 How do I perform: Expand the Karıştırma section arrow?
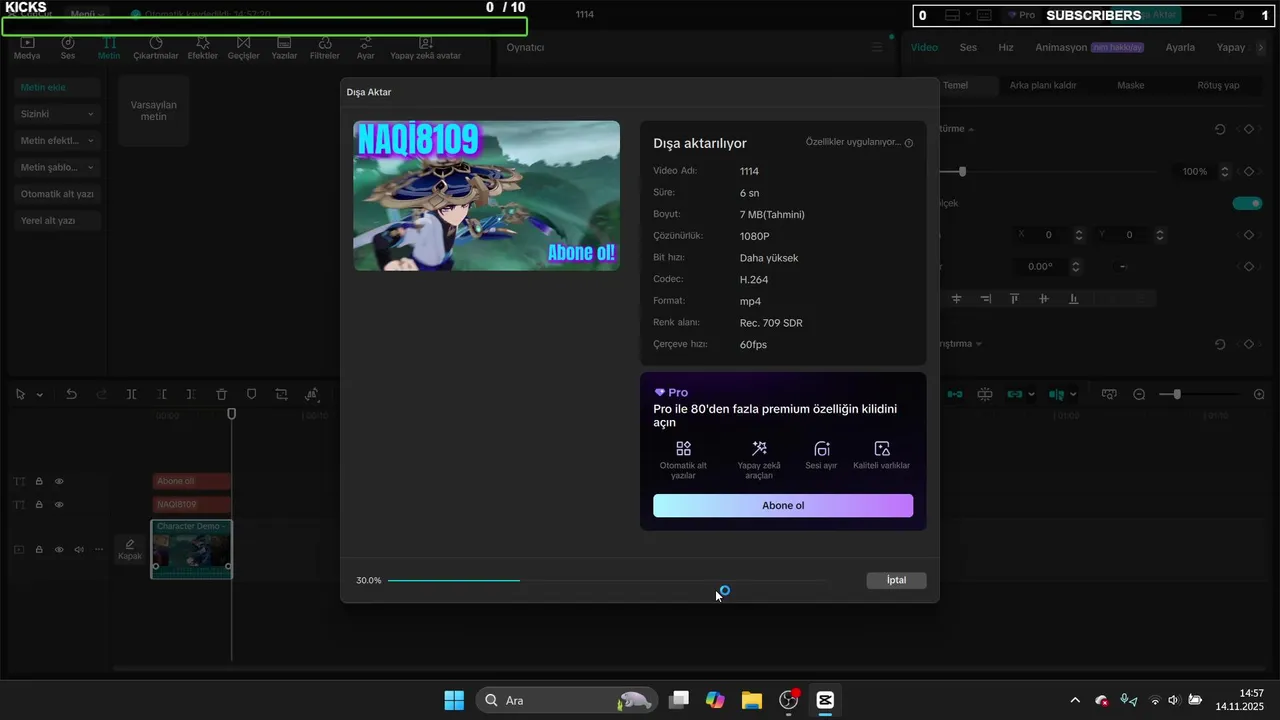pyautogui.click(x=979, y=343)
